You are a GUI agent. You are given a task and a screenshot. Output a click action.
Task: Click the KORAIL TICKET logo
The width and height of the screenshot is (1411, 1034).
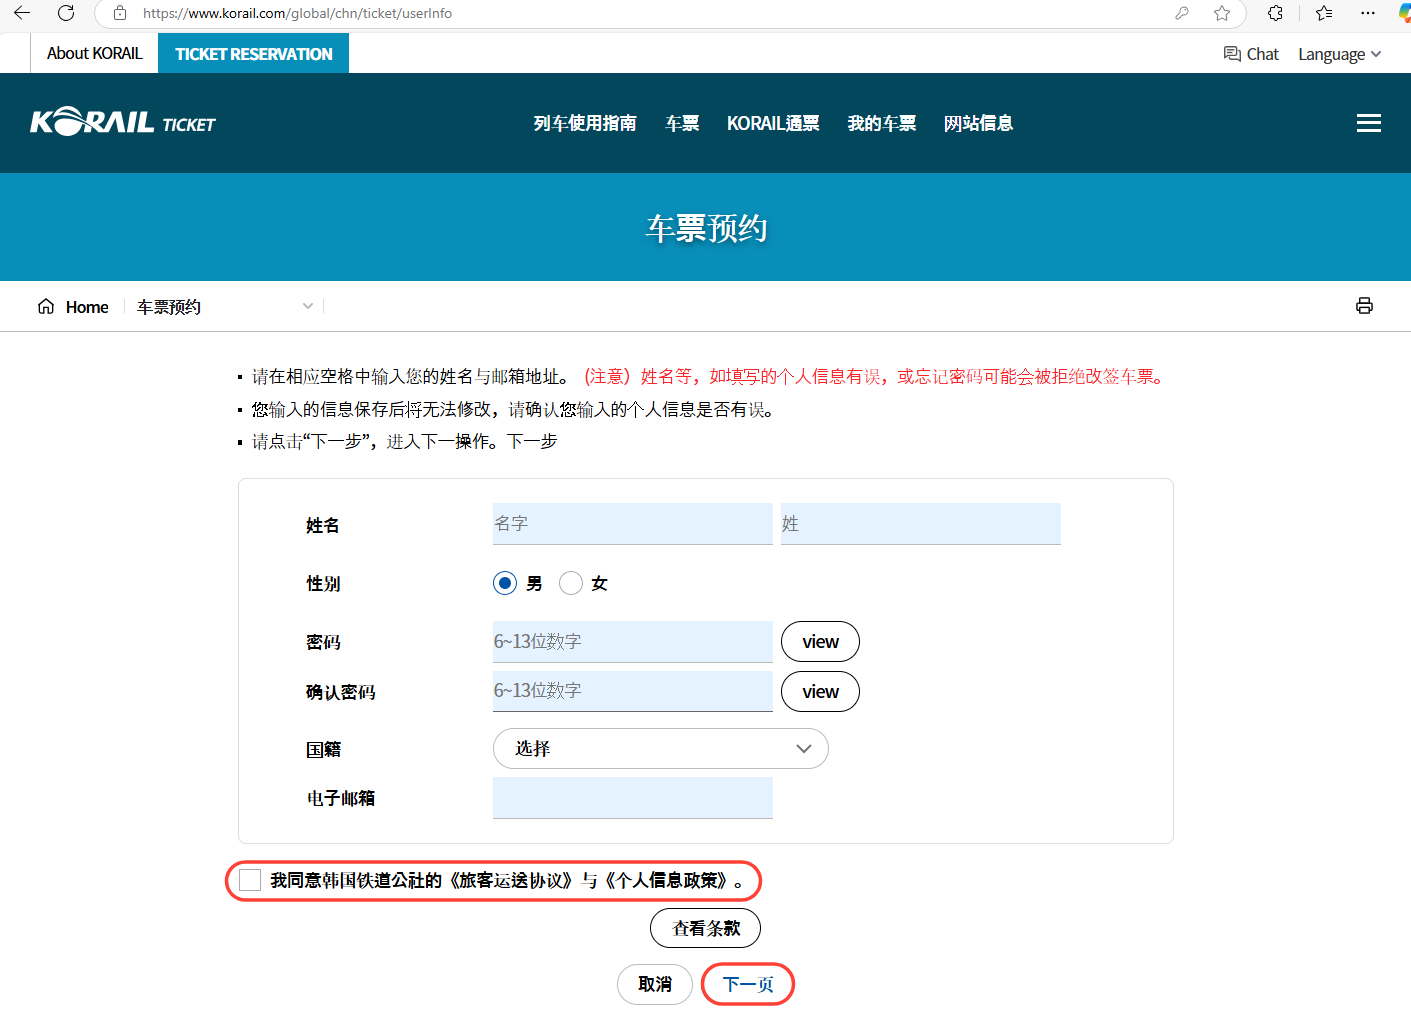(x=123, y=122)
